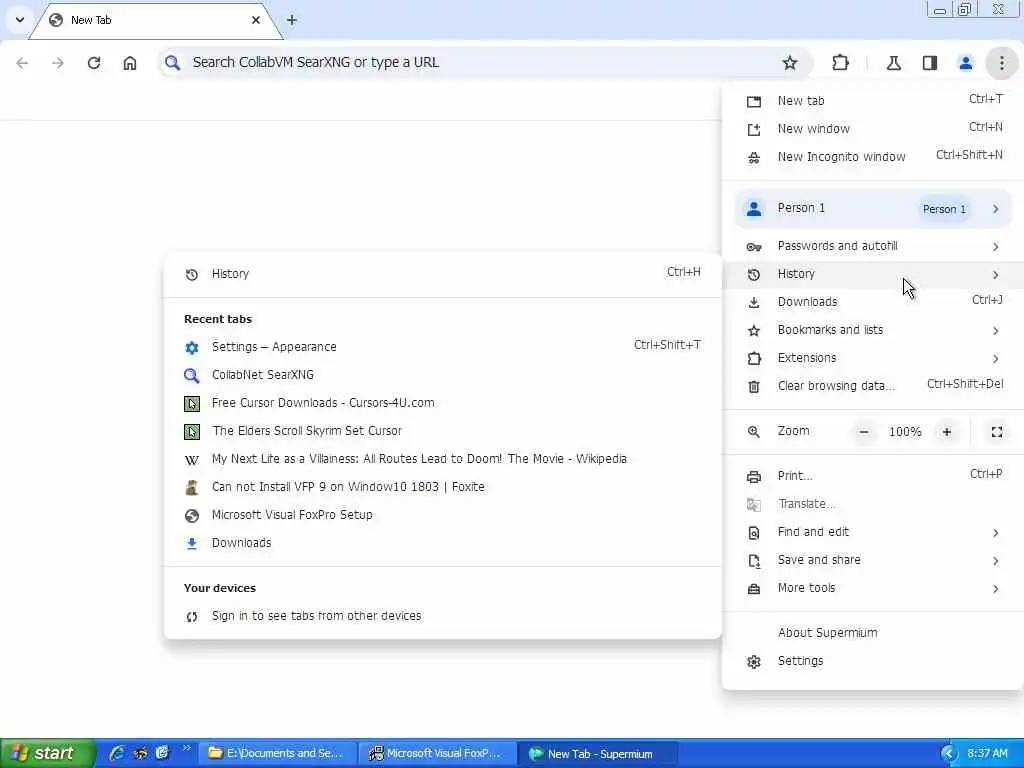Image resolution: width=1024 pixels, height=768 pixels.
Task: Toggle the side panel icon
Action: (930, 63)
